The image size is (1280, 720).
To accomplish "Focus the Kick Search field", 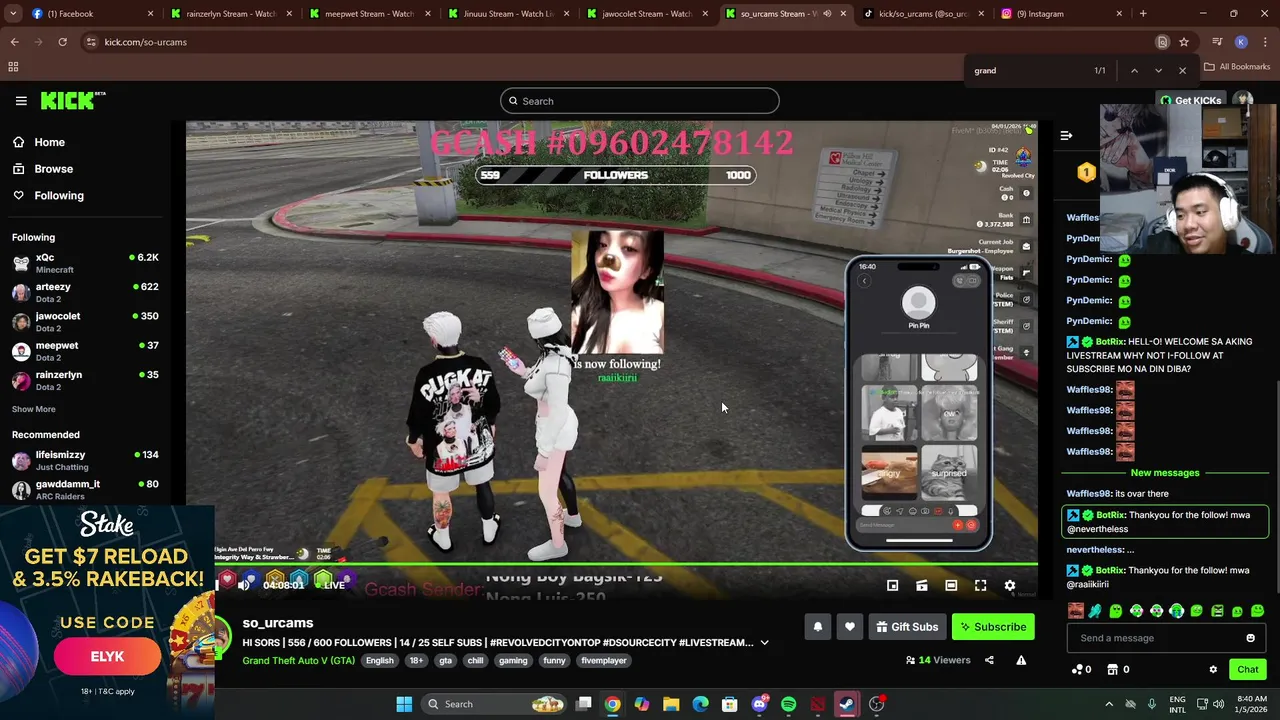I will pyautogui.click(x=639, y=101).
